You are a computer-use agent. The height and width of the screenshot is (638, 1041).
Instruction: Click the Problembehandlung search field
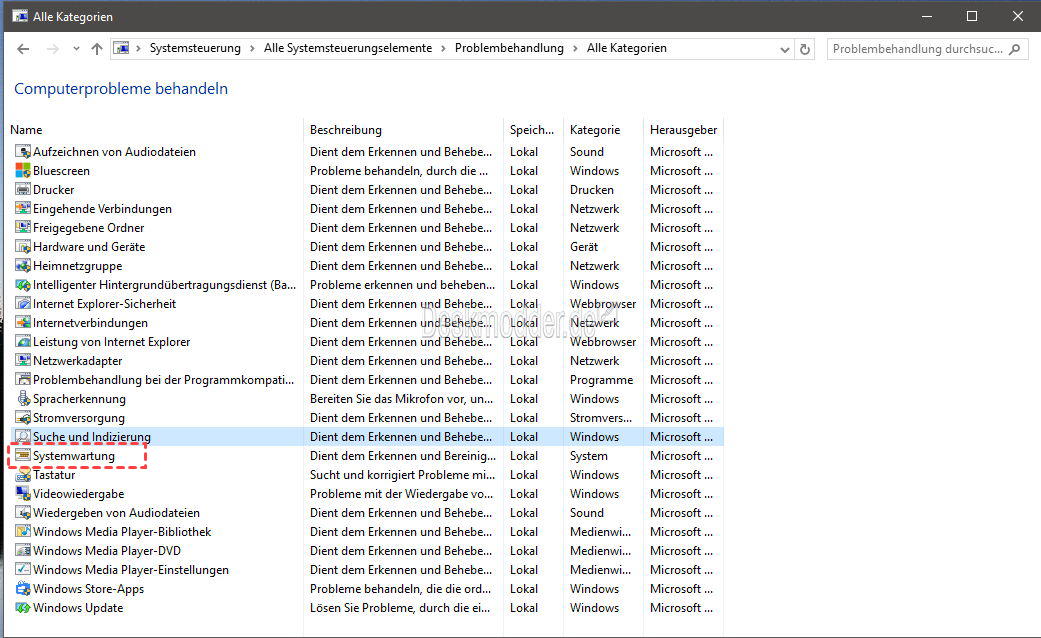coord(918,49)
